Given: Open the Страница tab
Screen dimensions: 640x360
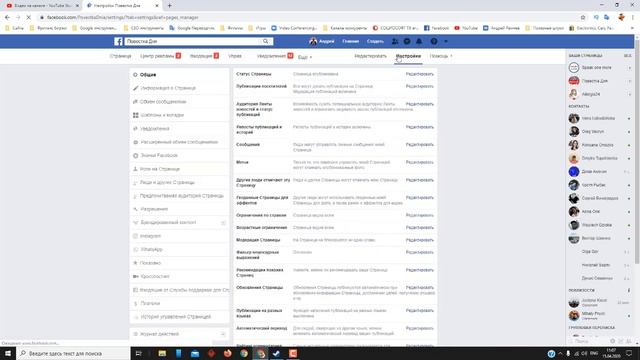Looking at the screenshot, I should tap(120, 56).
